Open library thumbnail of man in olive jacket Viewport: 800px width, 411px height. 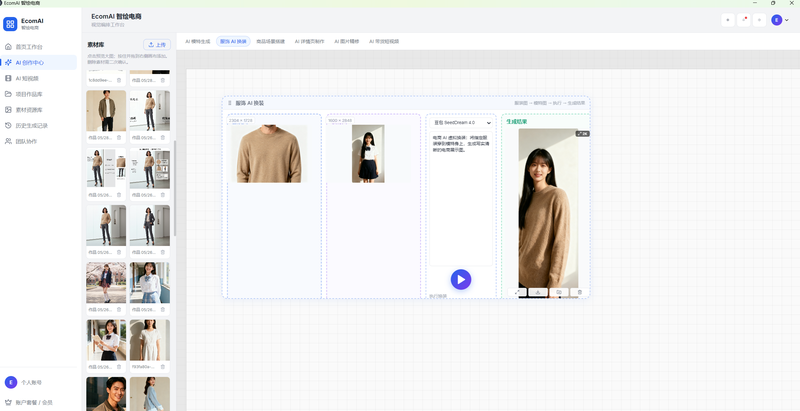(106, 111)
